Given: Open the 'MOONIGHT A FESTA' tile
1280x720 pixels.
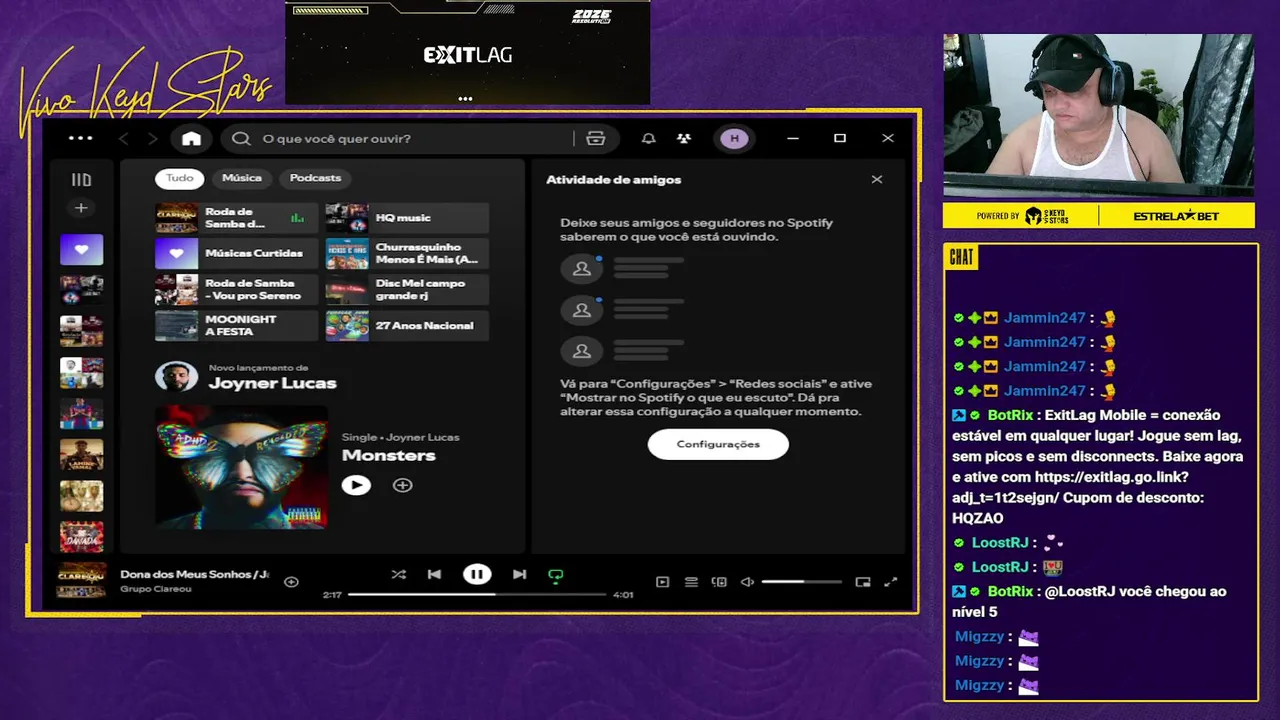Looking at the screenshot, I should pos(236,325).
